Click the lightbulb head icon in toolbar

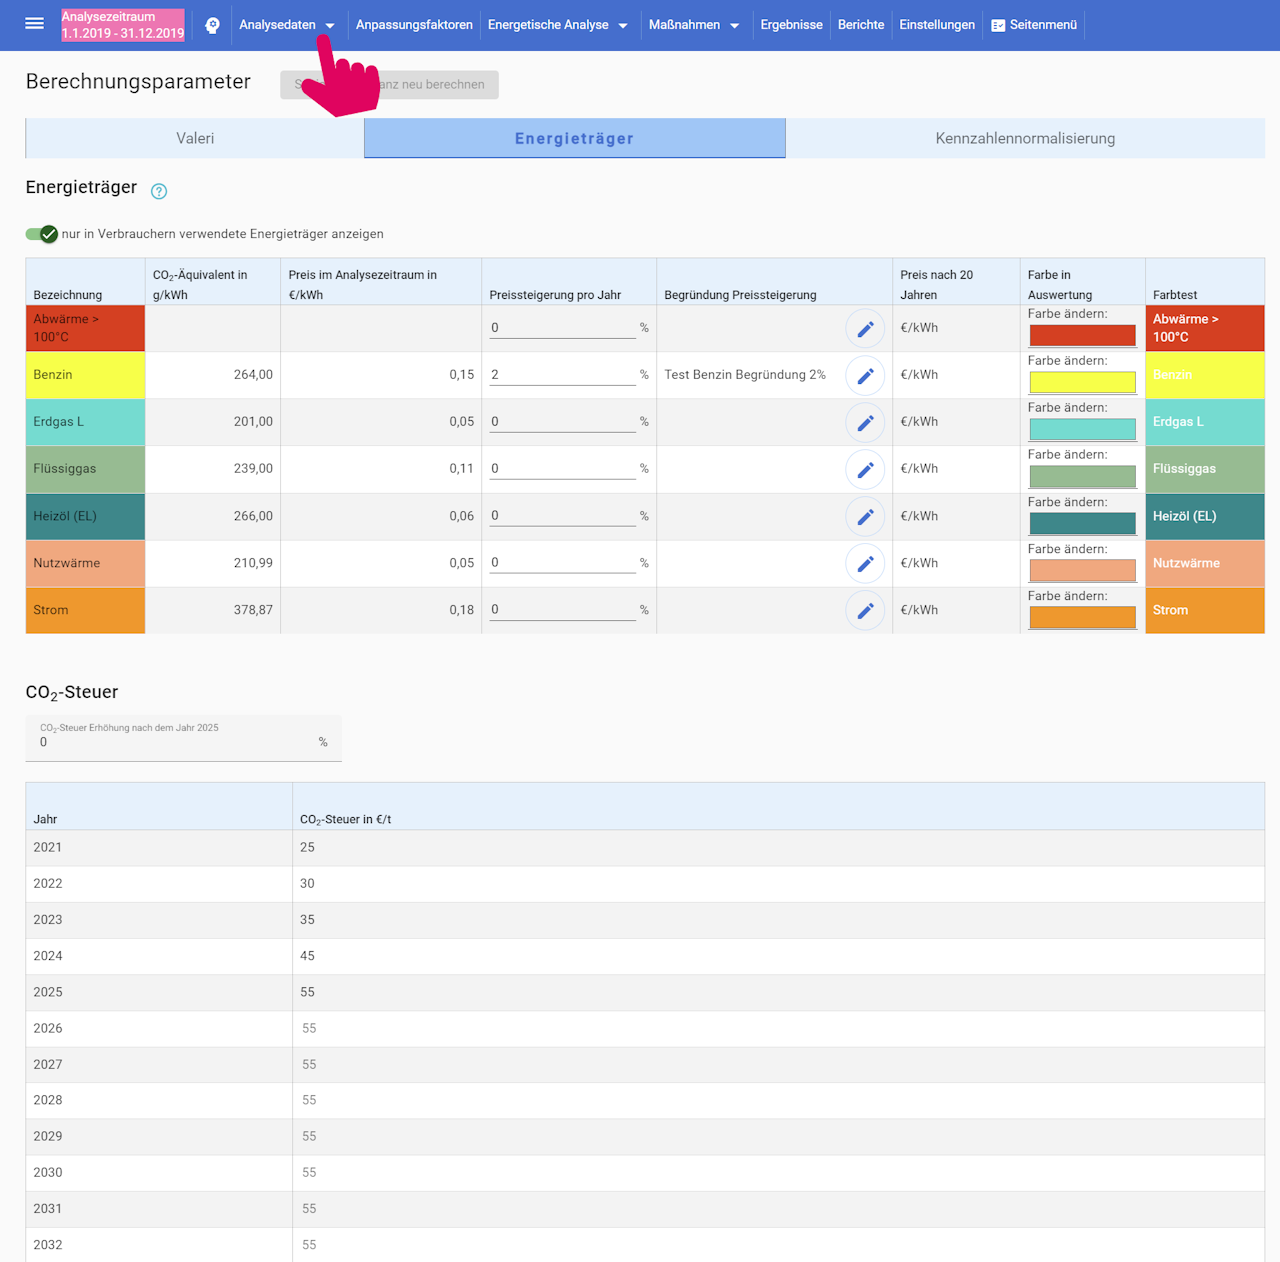click(212, 25)
